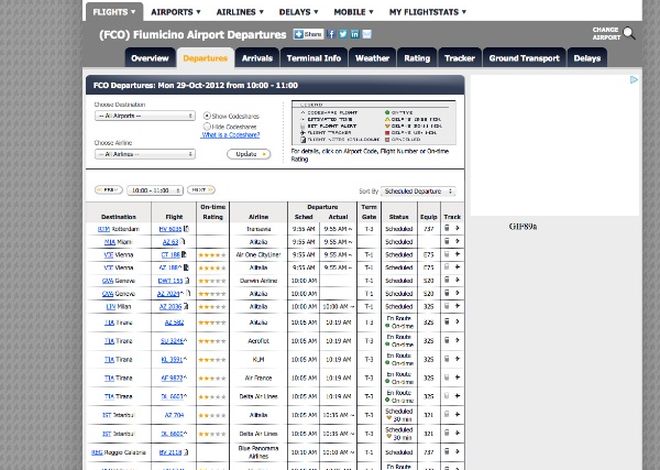Image resolution: width=660 pixels, height=470 pixels.
Task: Set flight alert for the Milan flight
Action: 447,306
